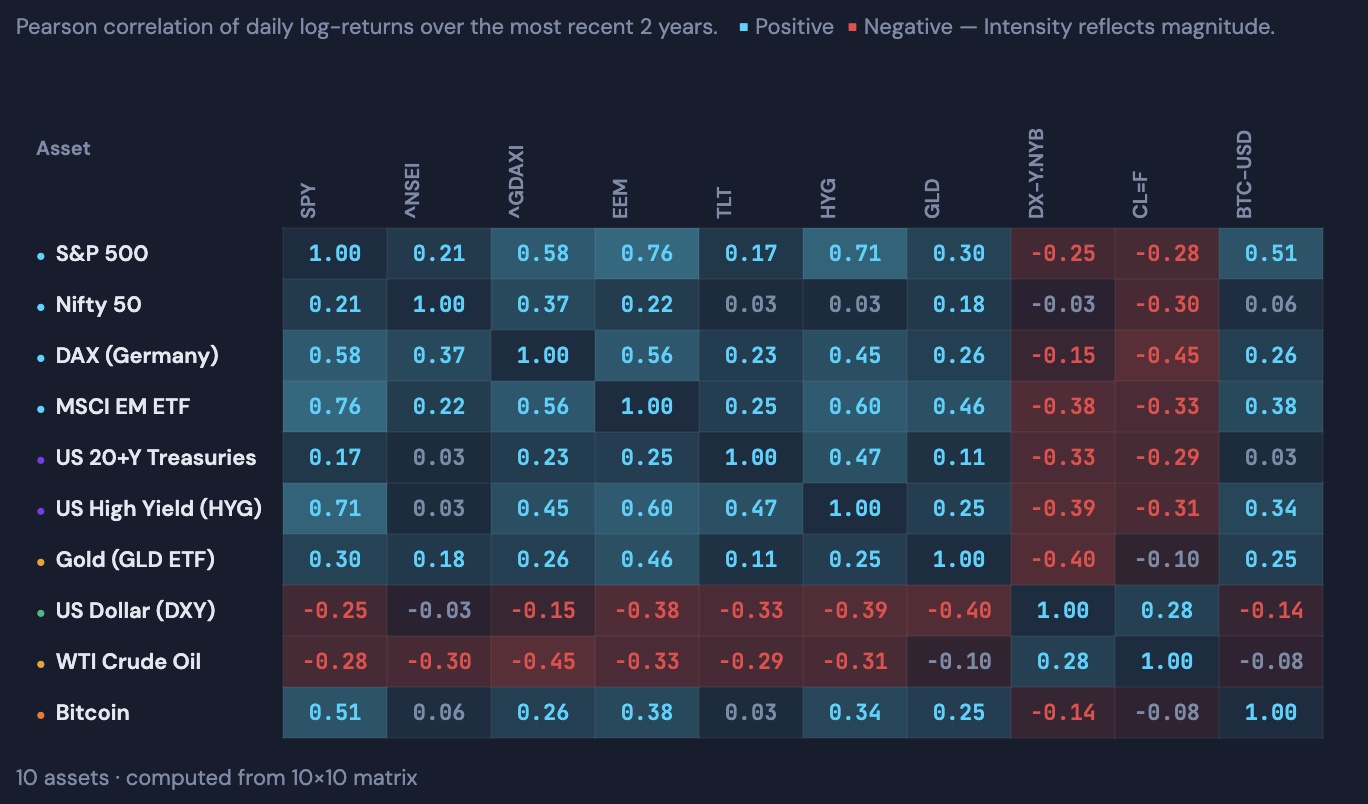The width and height of the screenshot is (1368, 804).
Task: Select the EEM column header
Action: pyautogui.click(x=620, y=199)
